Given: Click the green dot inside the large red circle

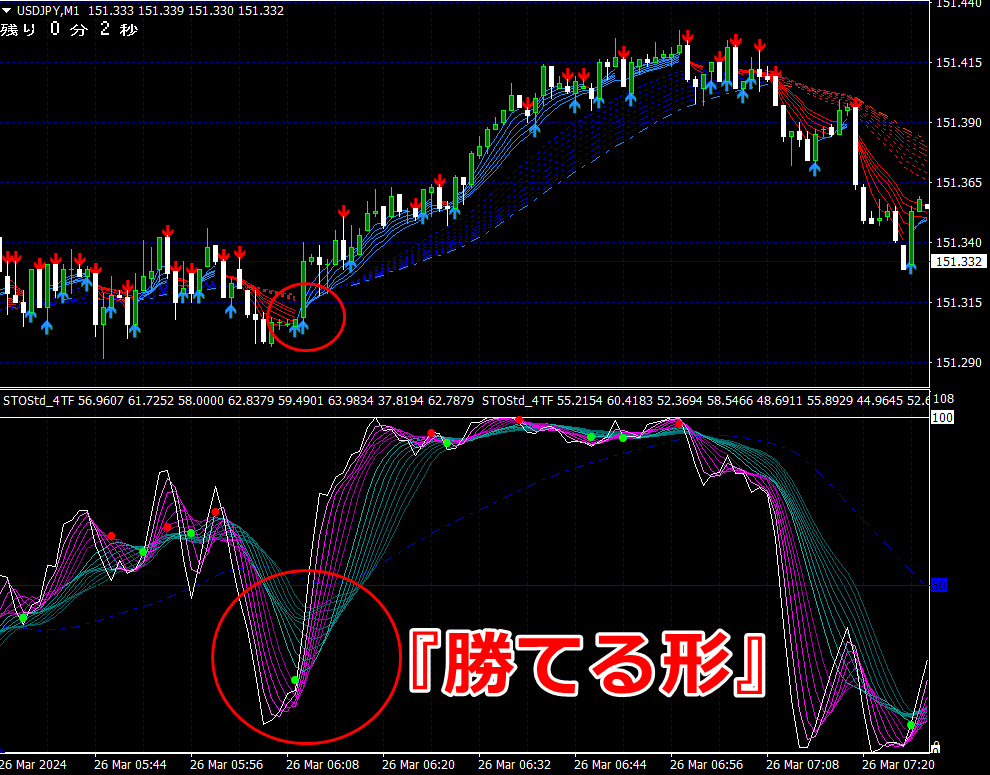Looking at the screenshot, I should [x=295, y=680].
